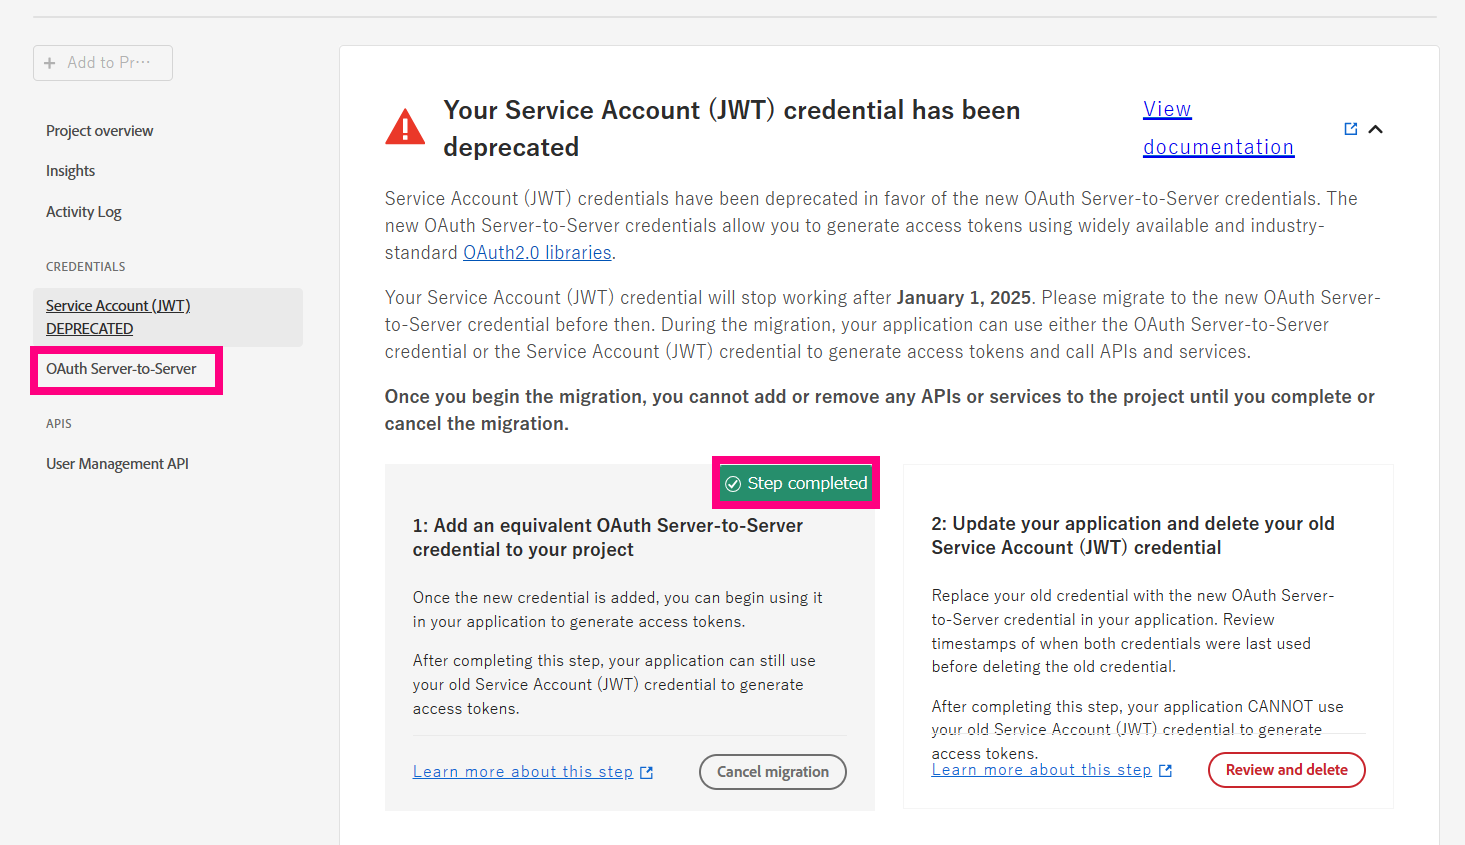Click external link icon beside View documentation
Viewport: 1465px width, 845px height.
(1351, 129)
